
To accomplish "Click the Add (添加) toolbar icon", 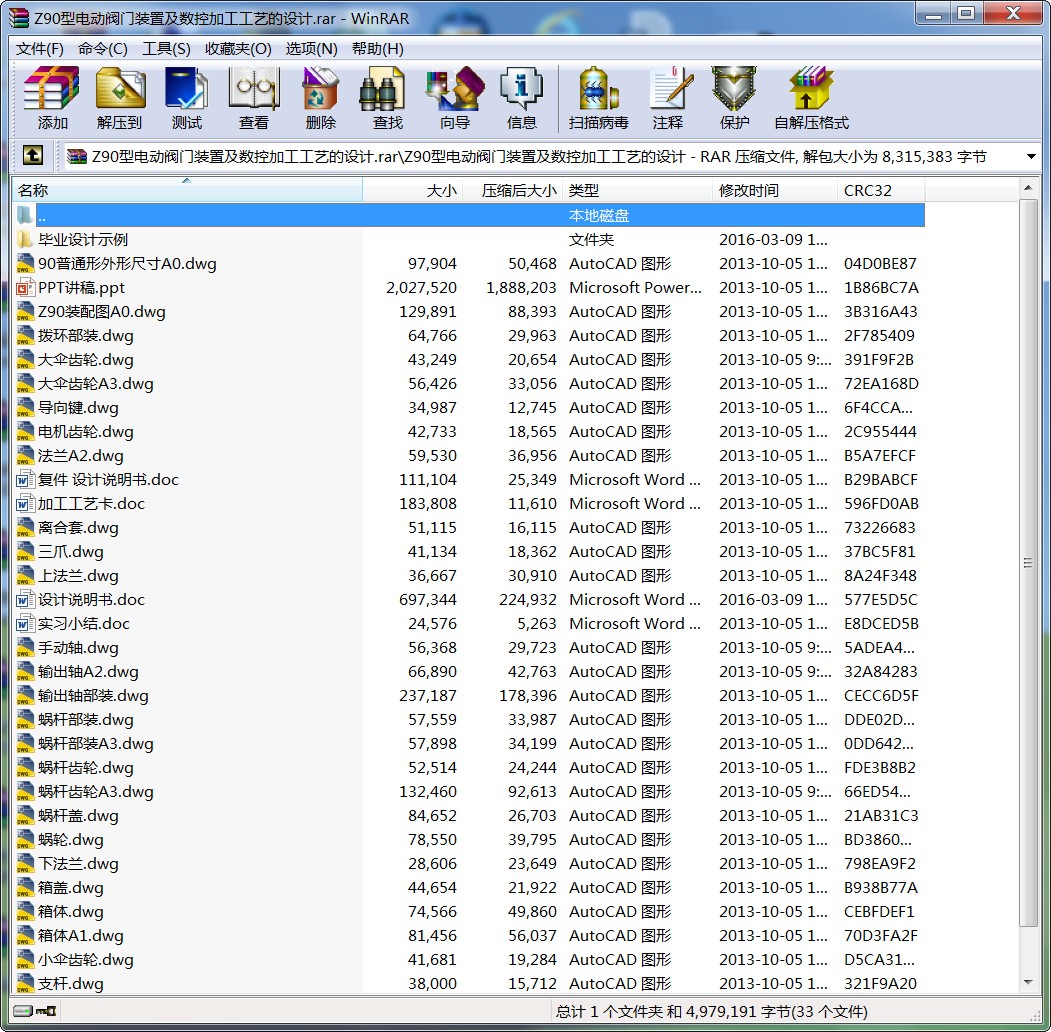I will pyautogui.click(x=52, y=89).
